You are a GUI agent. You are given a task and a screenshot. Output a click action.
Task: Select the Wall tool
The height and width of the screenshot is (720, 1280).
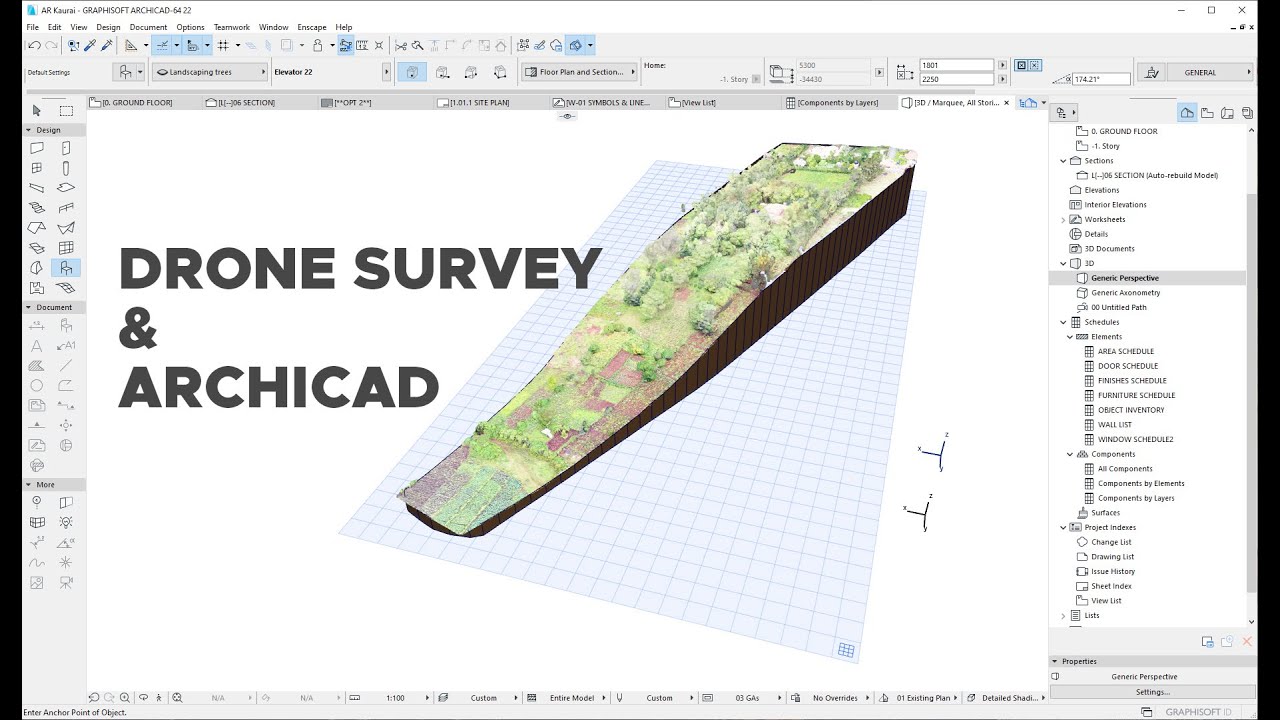pyautogui.click(x=37, y=148)
